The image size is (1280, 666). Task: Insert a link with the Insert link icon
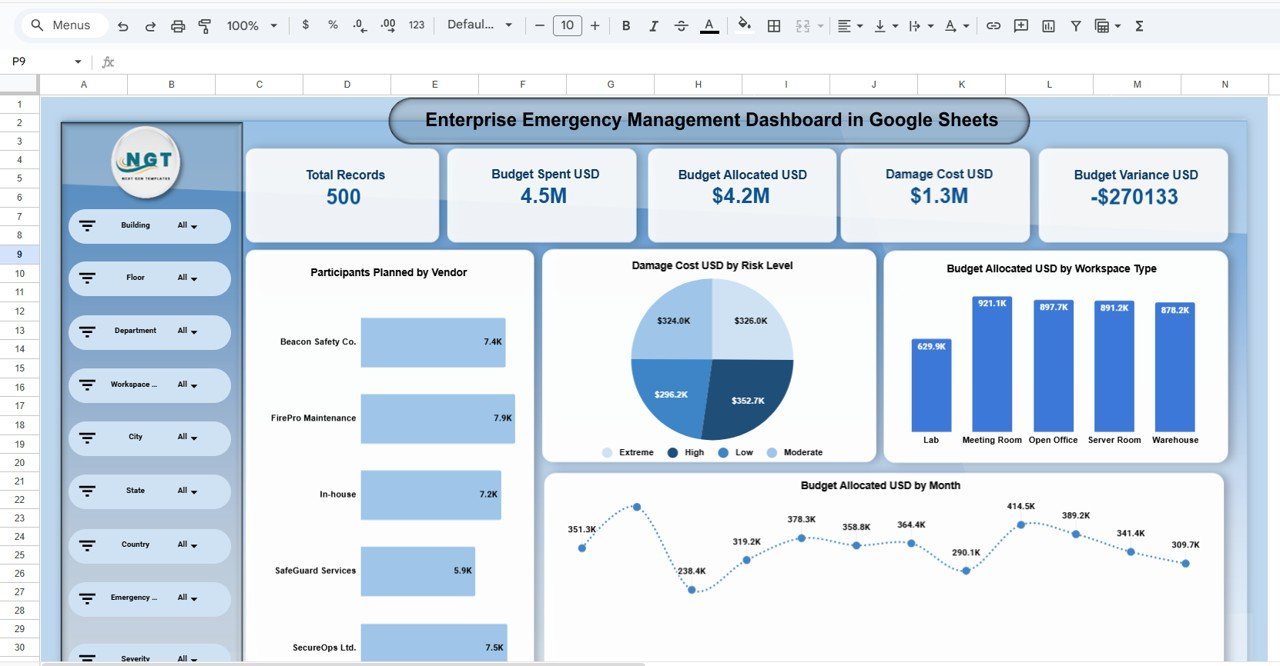(993, 25)
